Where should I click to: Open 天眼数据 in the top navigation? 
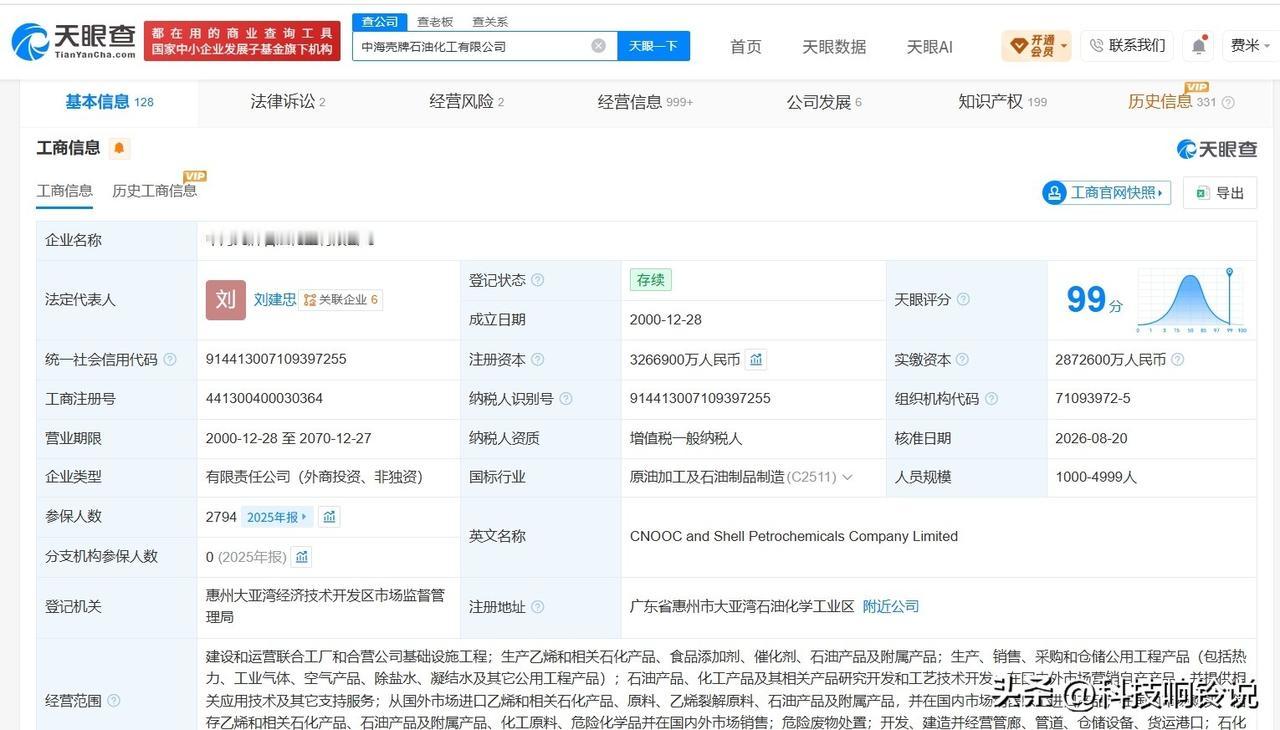tap(834, 47)
